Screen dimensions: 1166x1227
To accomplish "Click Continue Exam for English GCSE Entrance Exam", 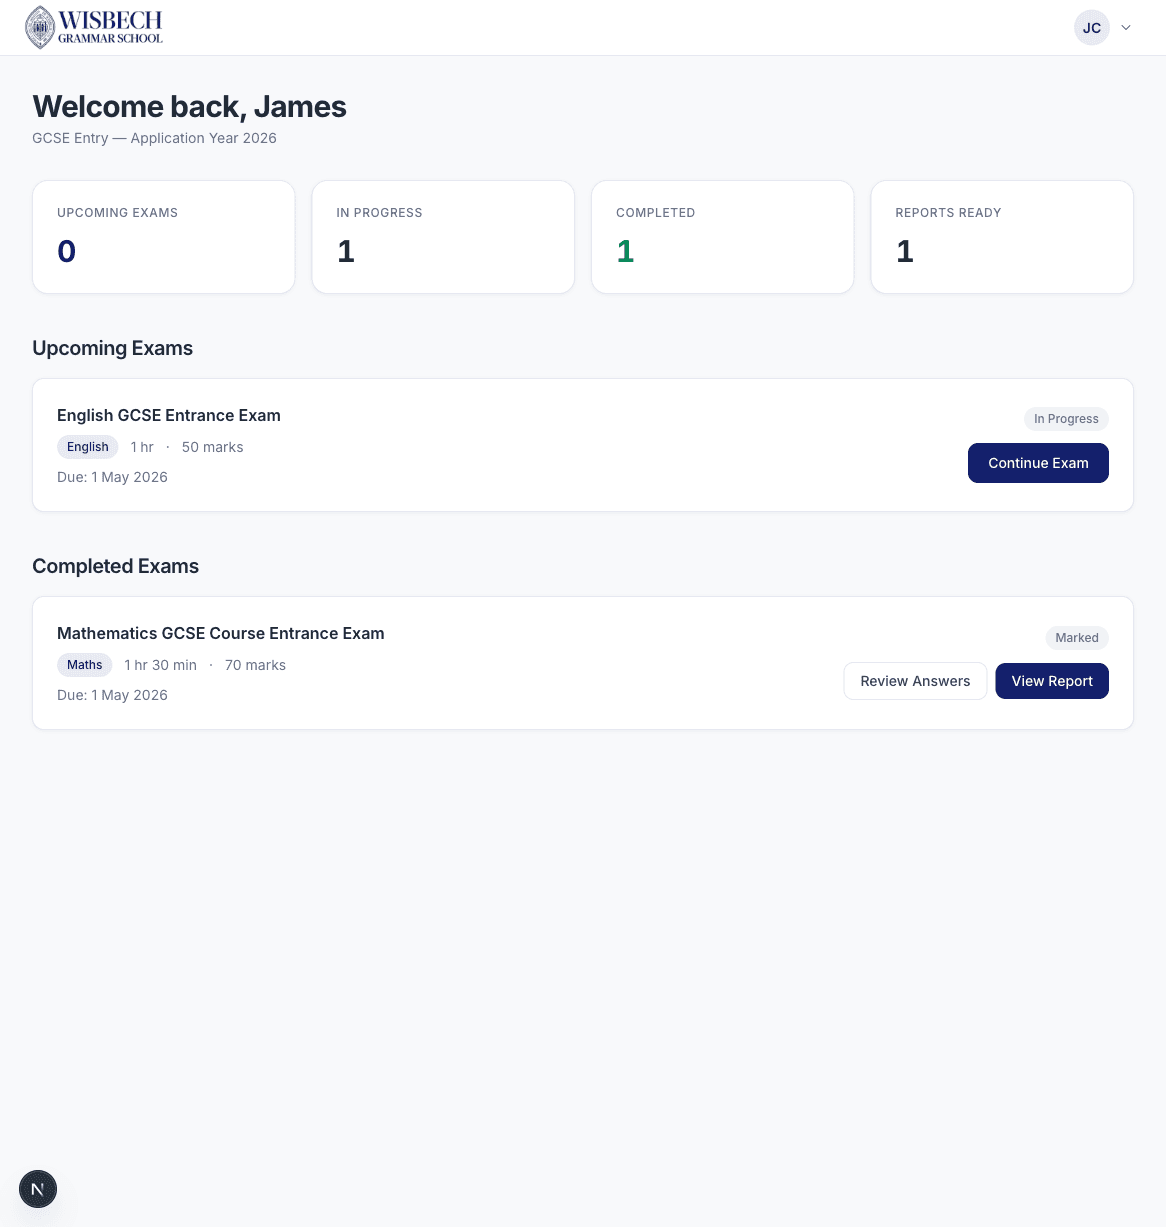I will tap(1038, 463).
